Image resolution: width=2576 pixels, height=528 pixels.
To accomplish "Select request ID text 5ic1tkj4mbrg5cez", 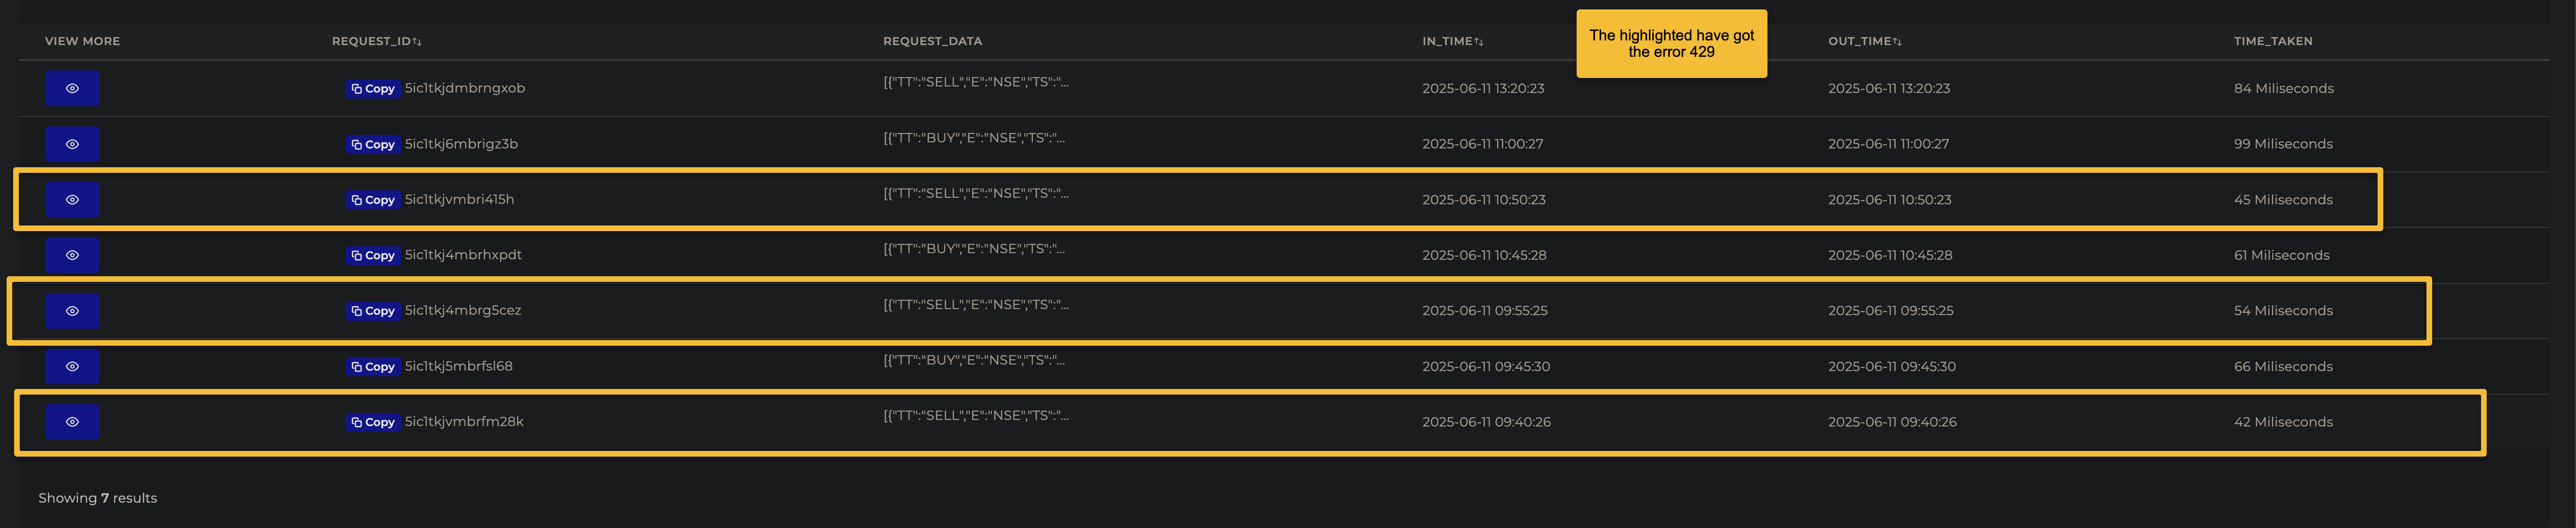I will pos(463,310).
